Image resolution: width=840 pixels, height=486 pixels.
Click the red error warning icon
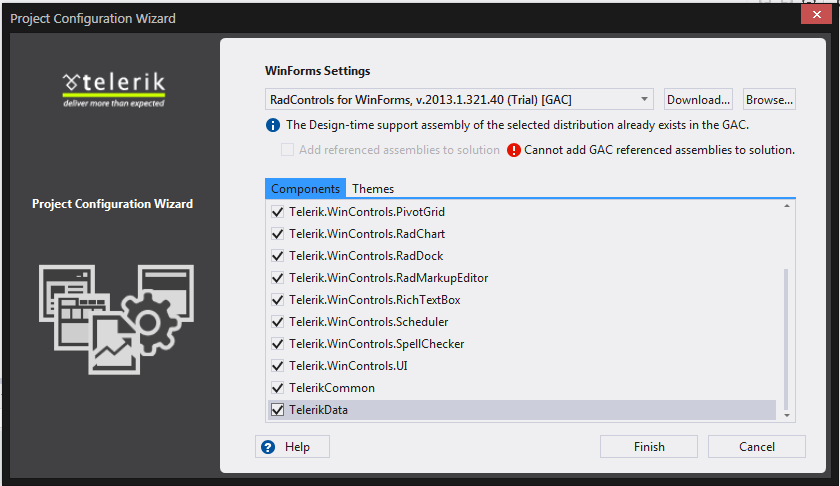(x=514, y=150)
